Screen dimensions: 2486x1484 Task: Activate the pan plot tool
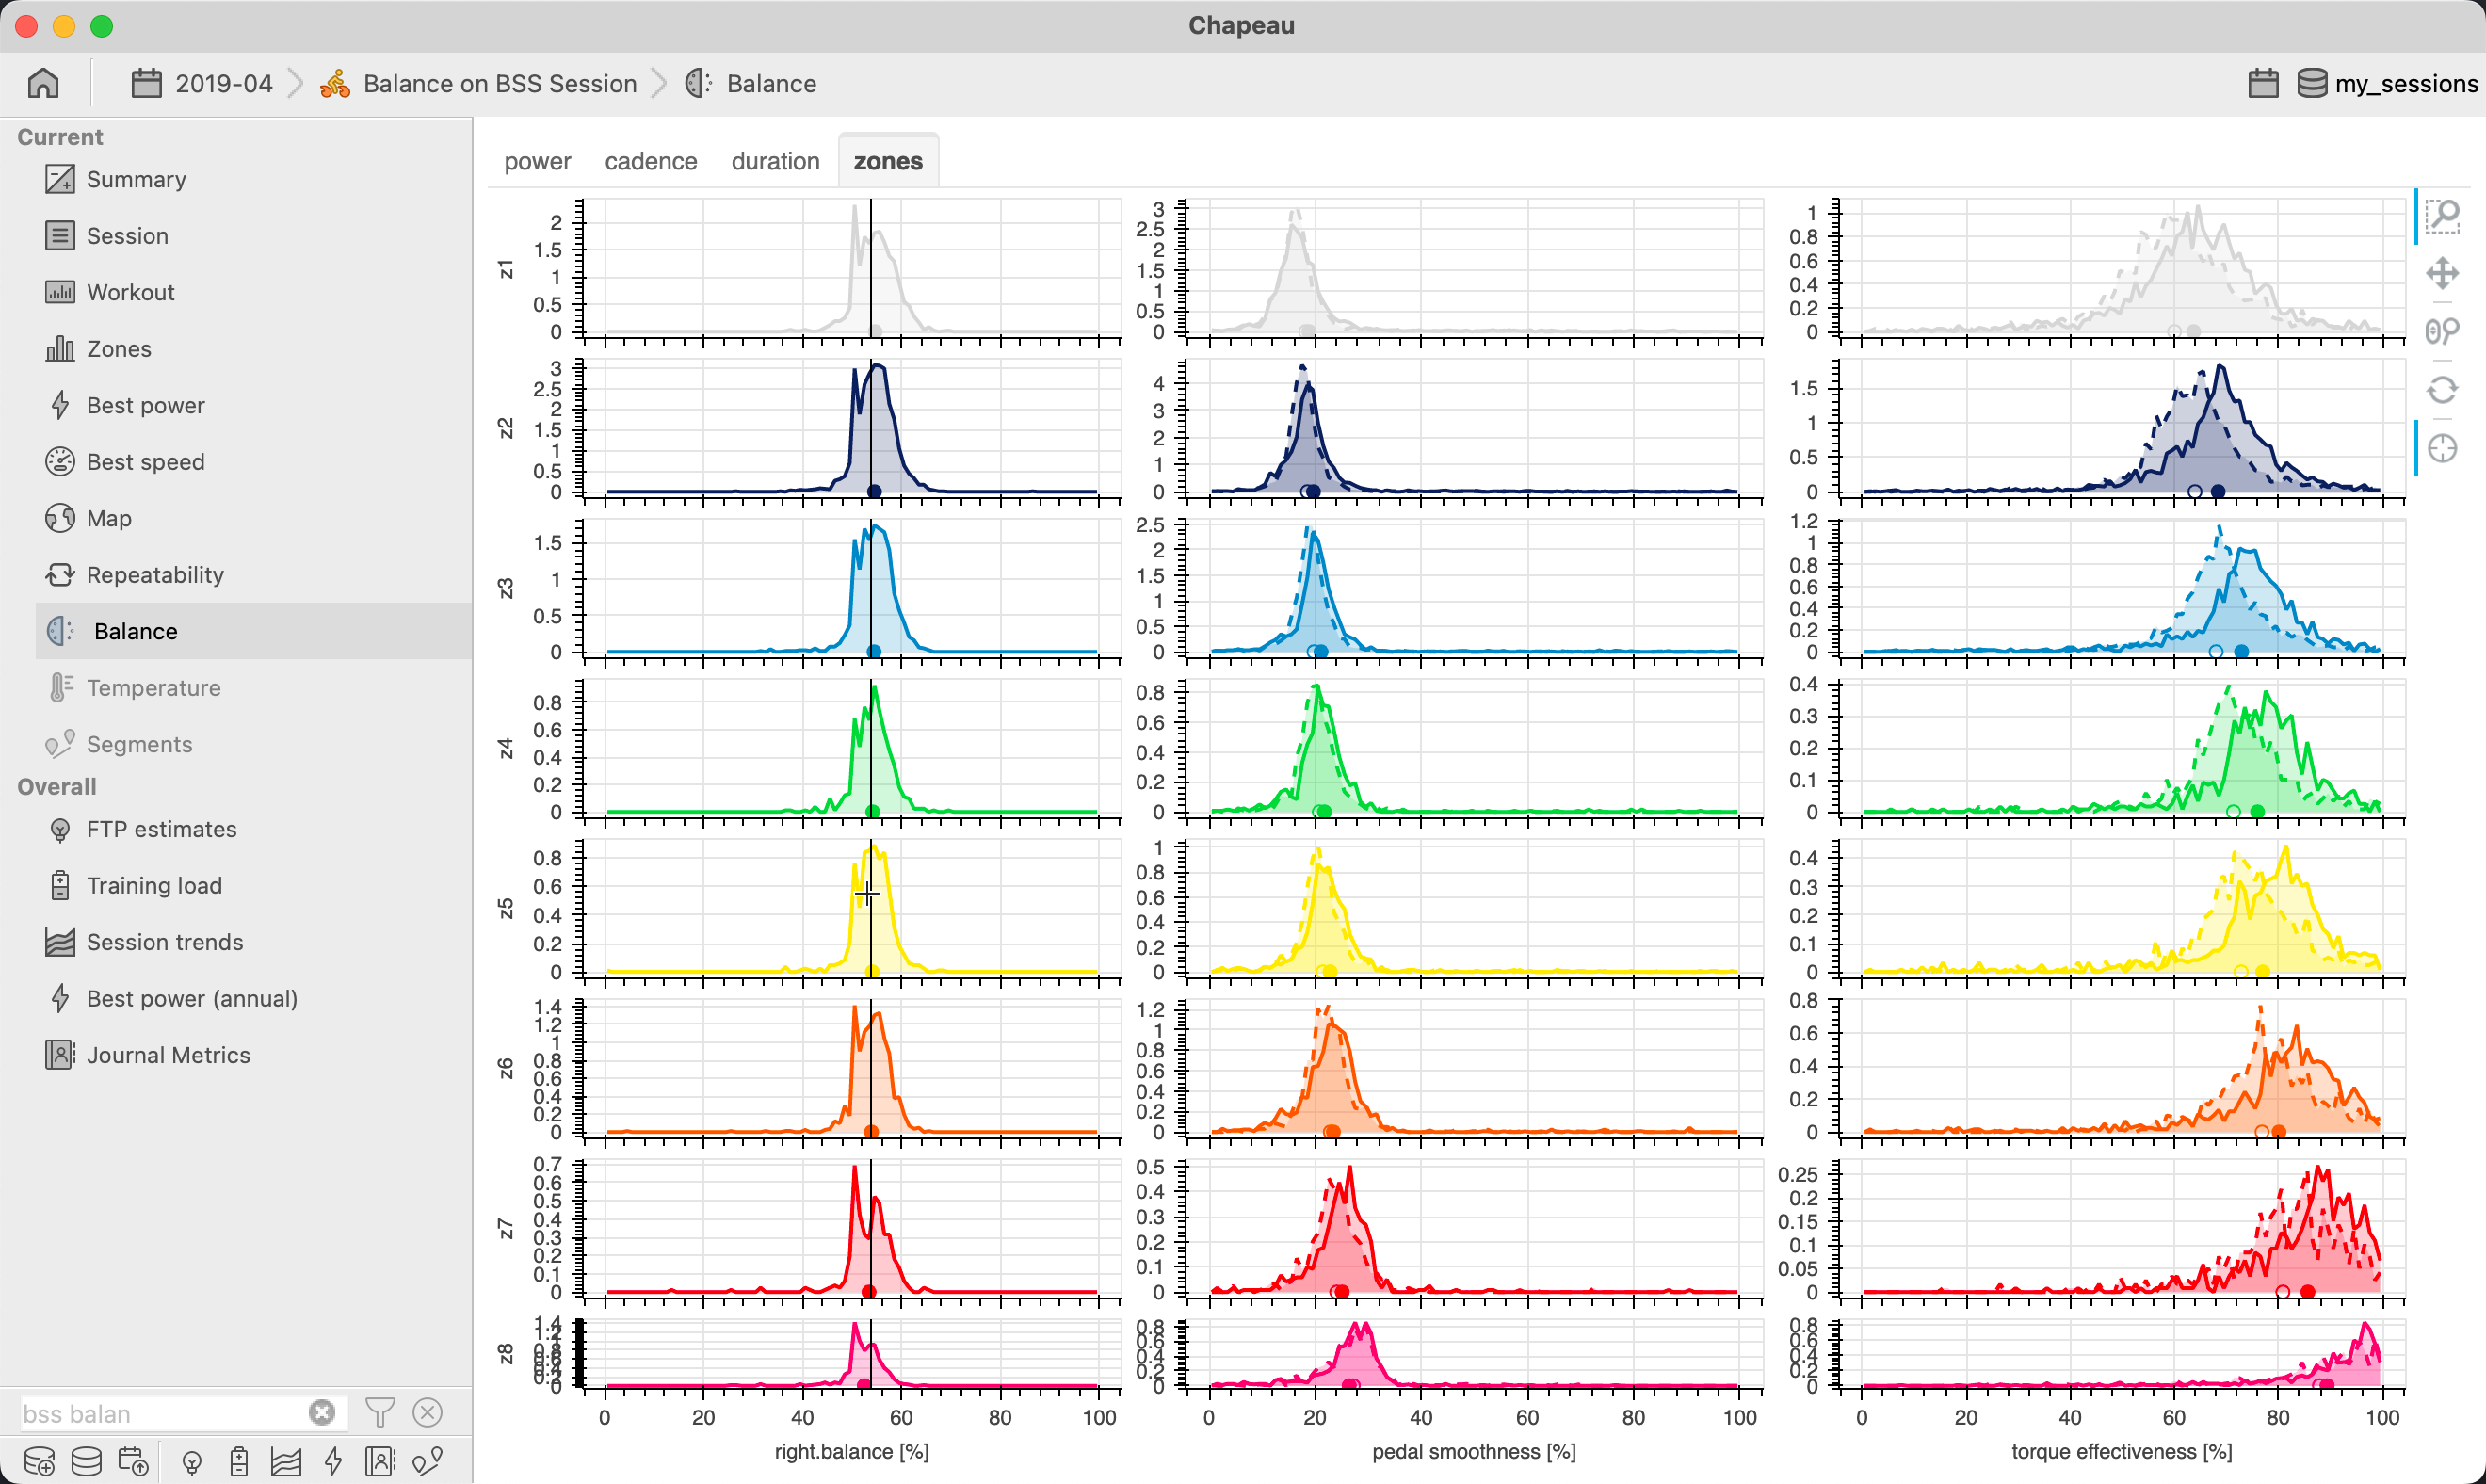2442,273
